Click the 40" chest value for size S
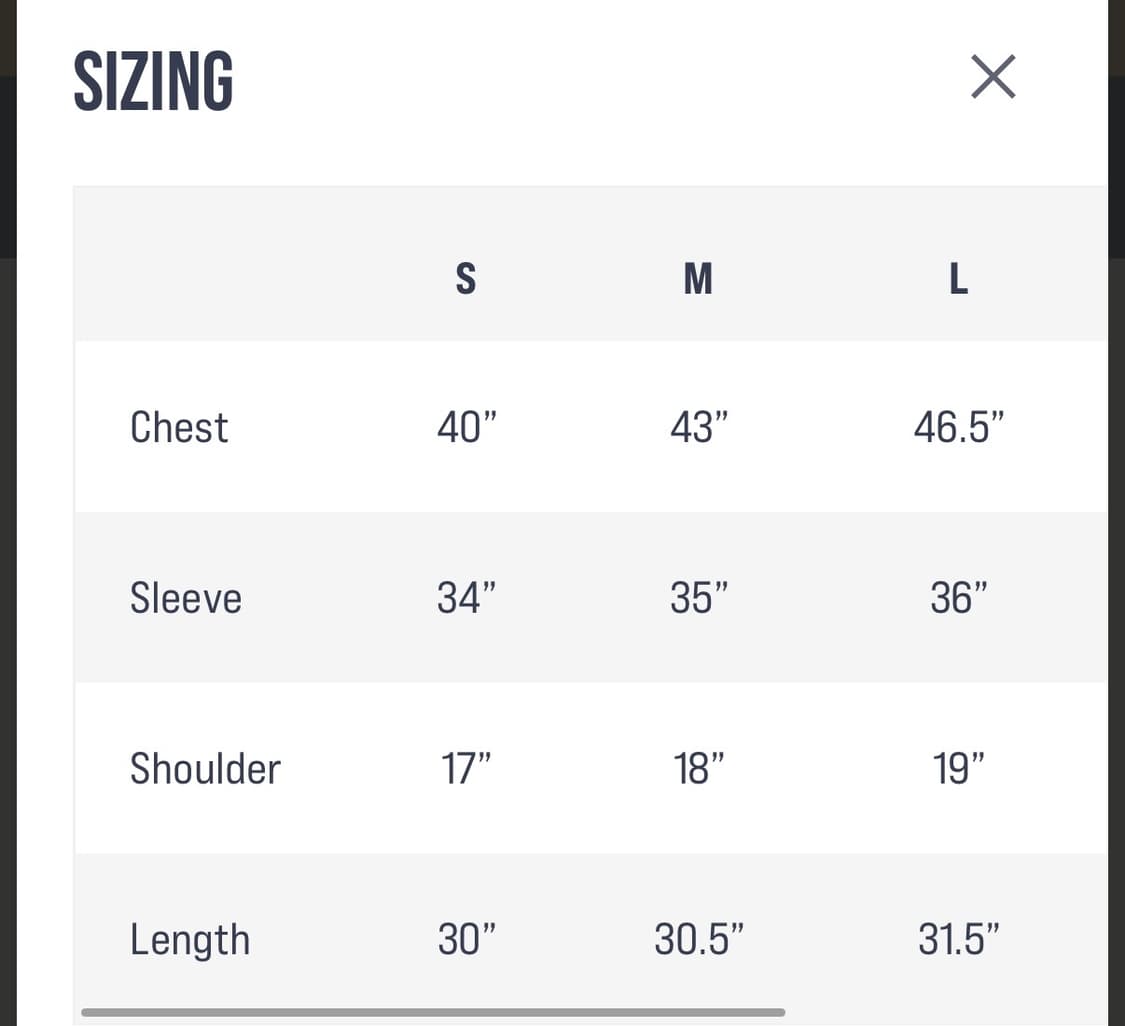 [x=467, y=428]
